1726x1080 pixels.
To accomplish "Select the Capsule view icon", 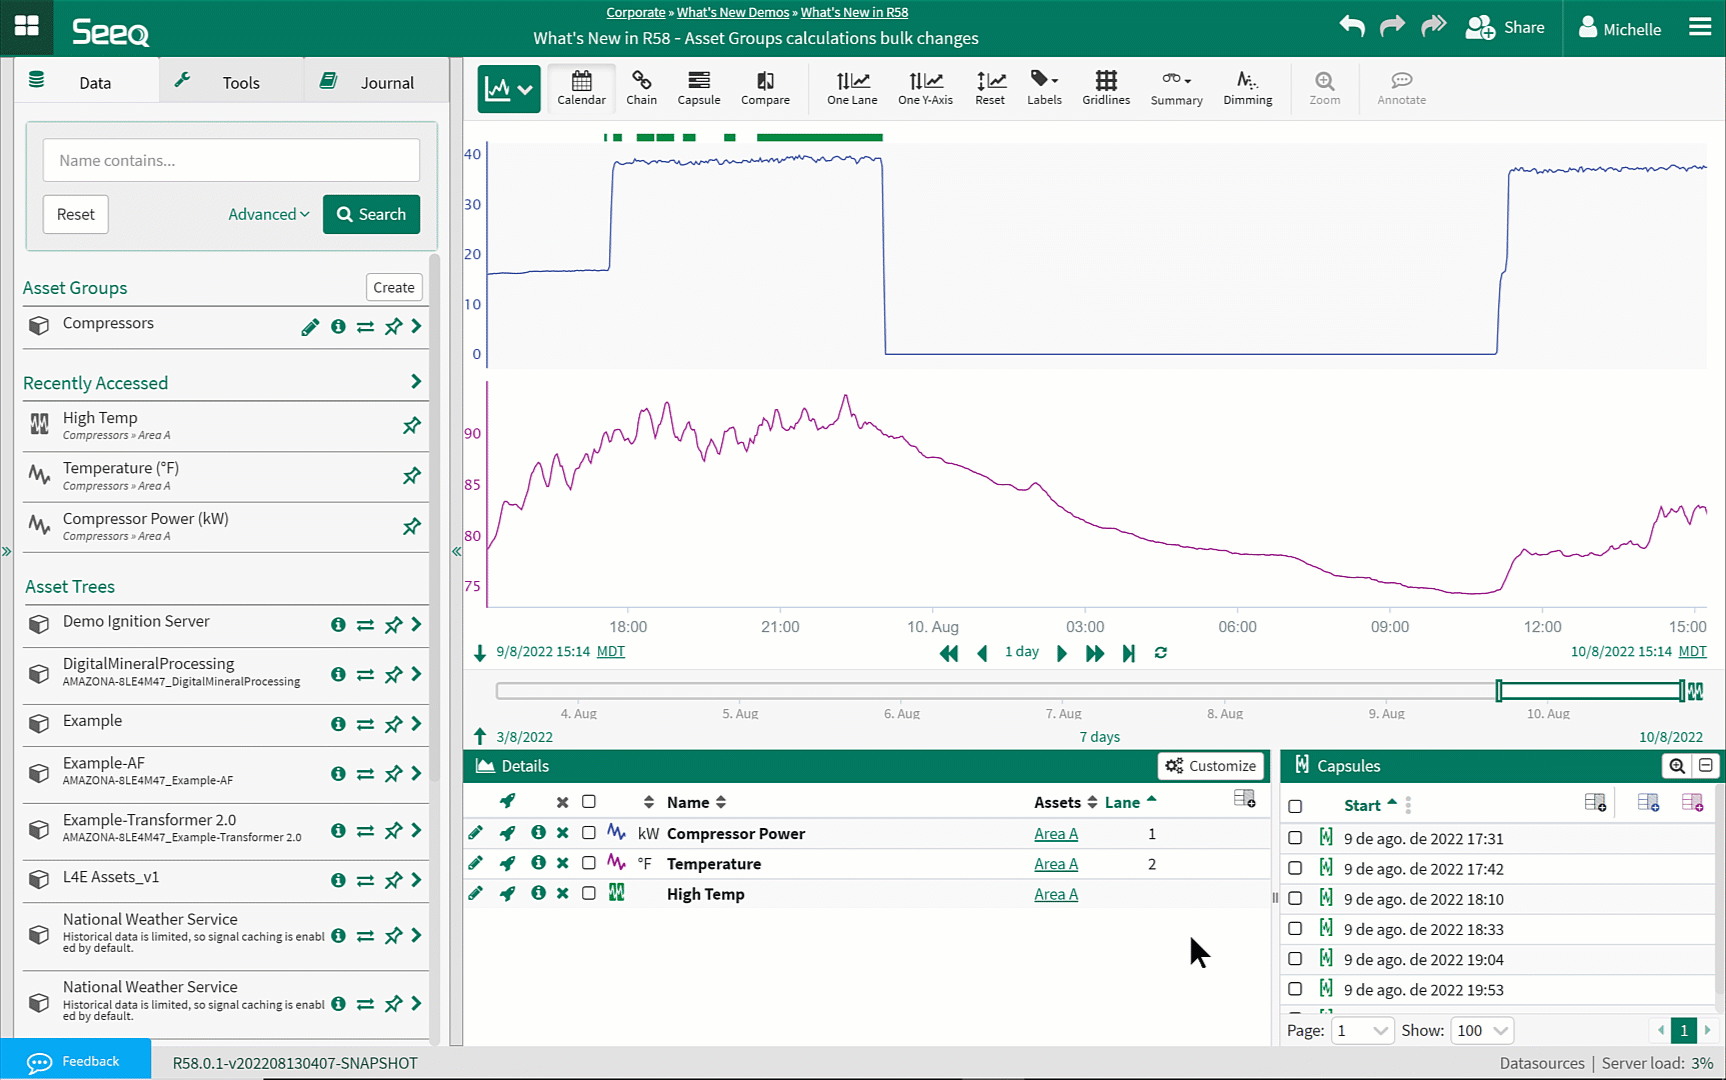I will pos(698,87).
